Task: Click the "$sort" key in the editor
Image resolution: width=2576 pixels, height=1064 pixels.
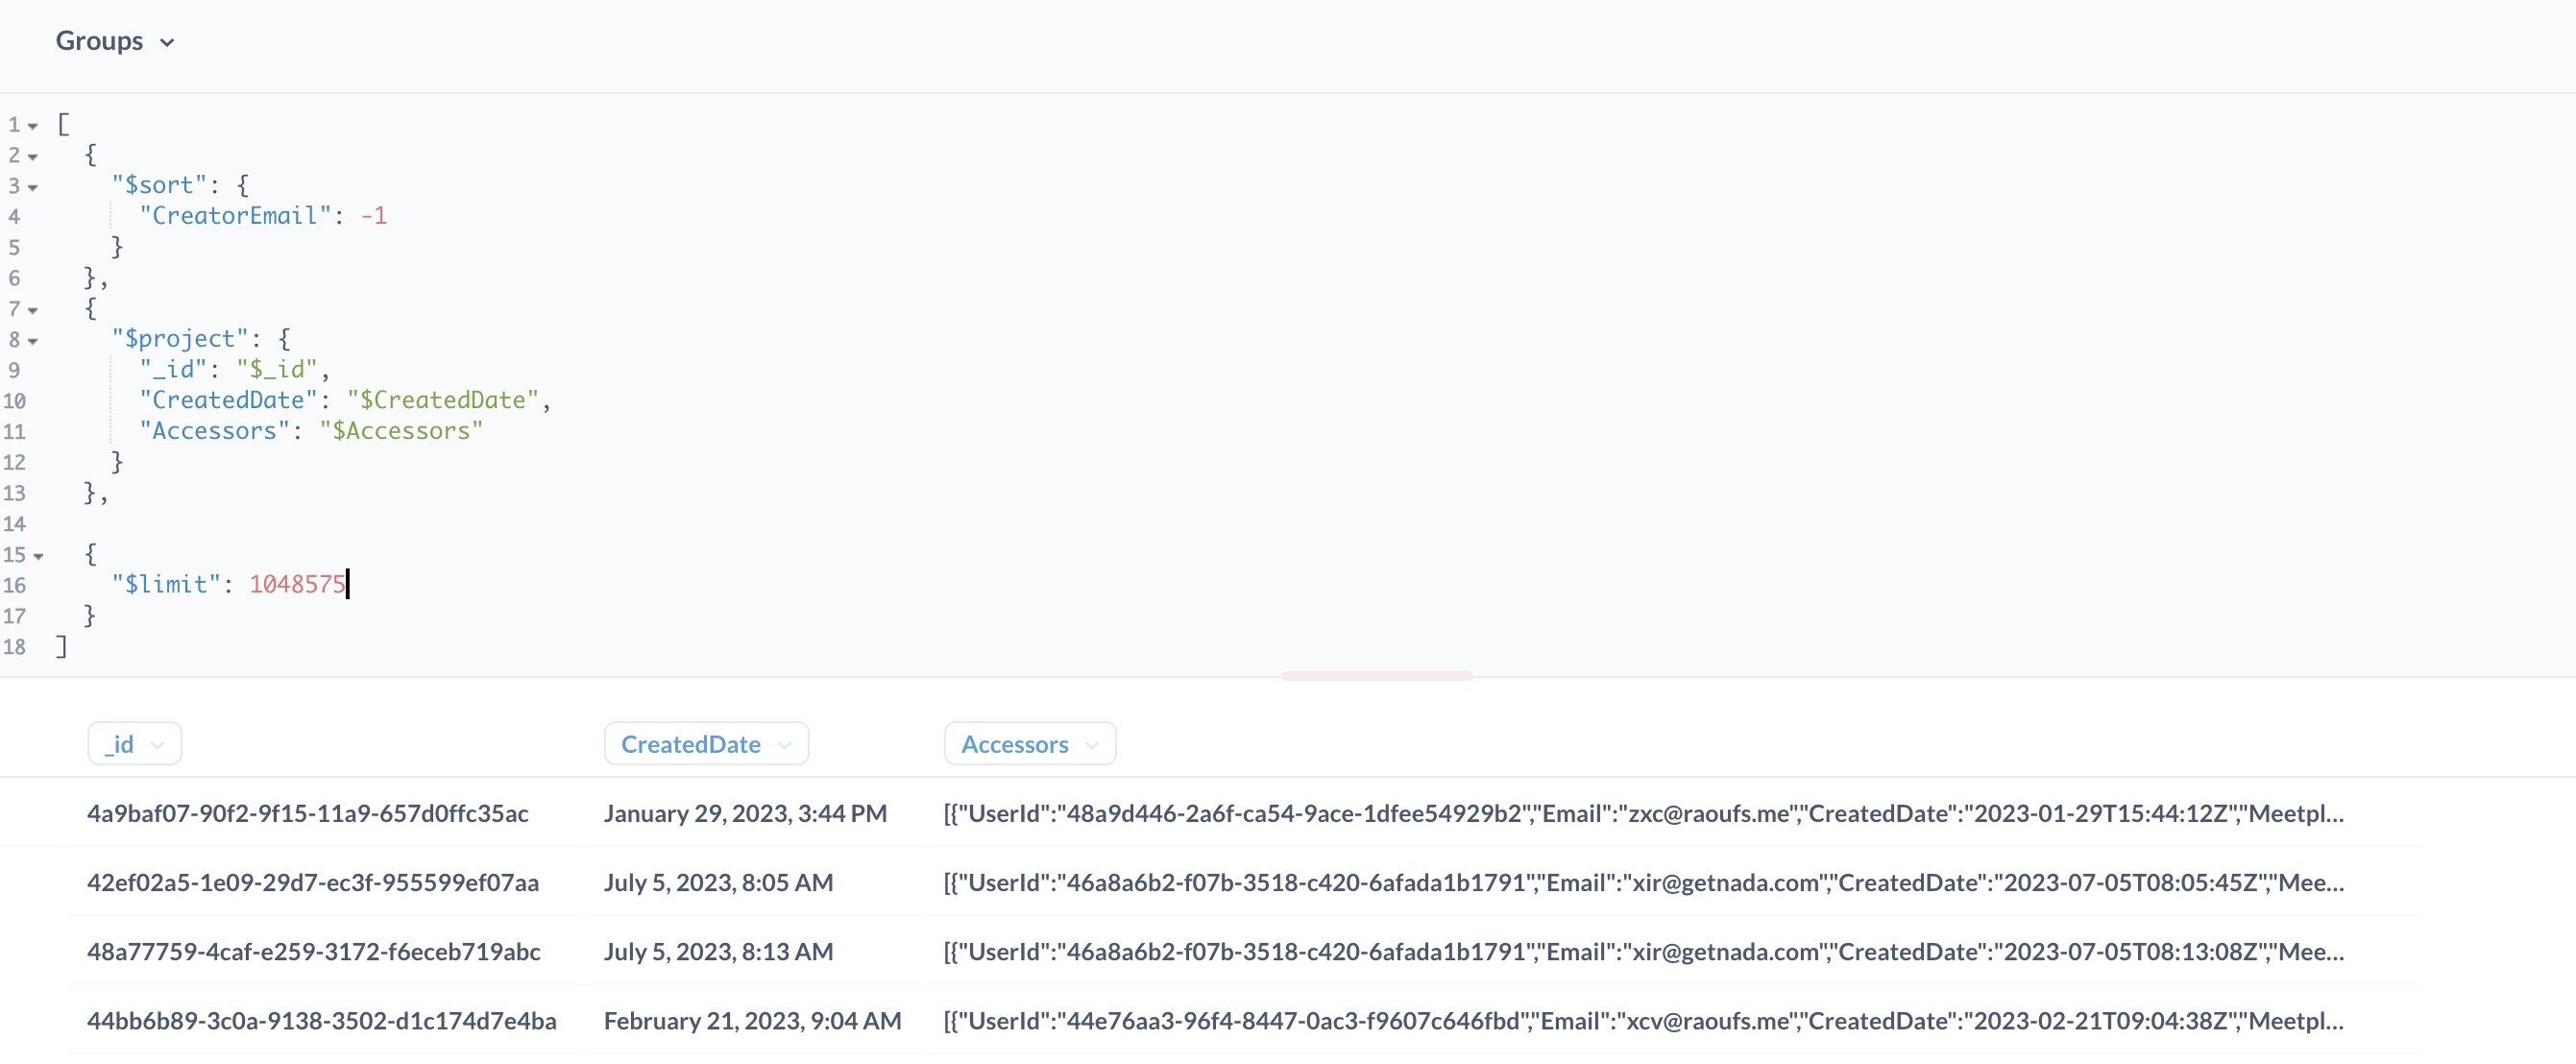Action: click(159, 185)
